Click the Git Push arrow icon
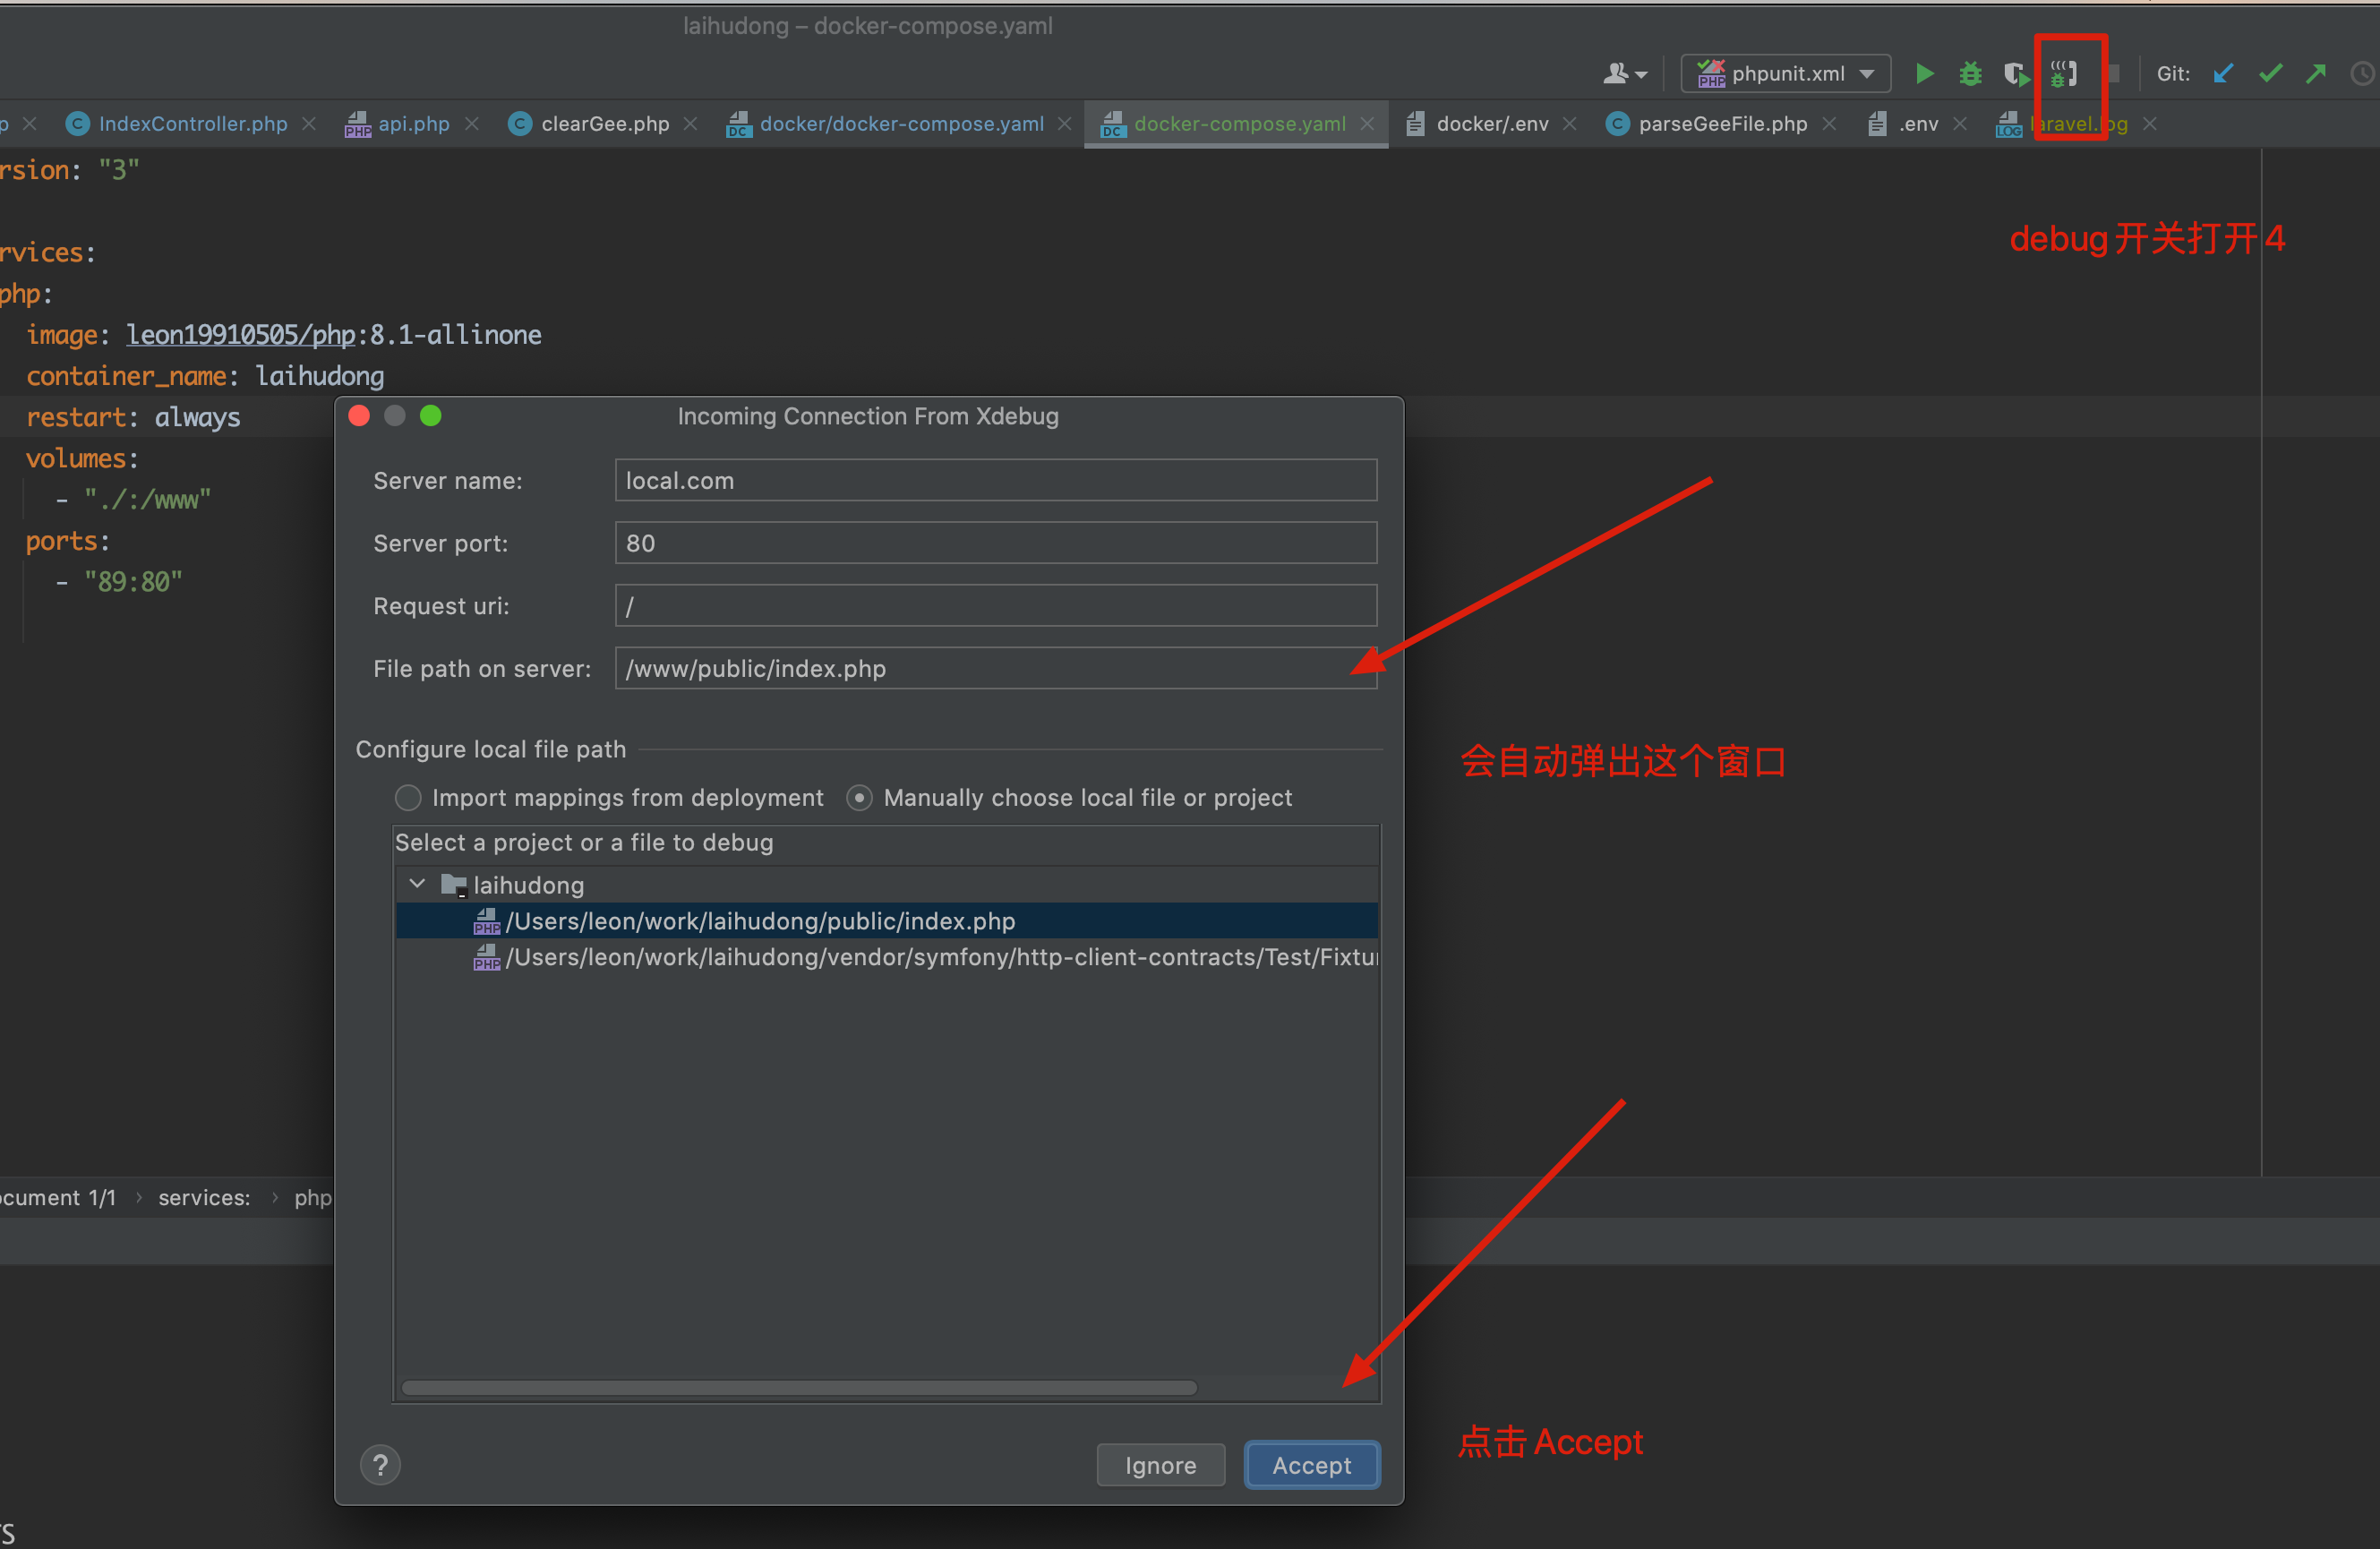This screenshot has width=2380, height=1549. 2316,73
